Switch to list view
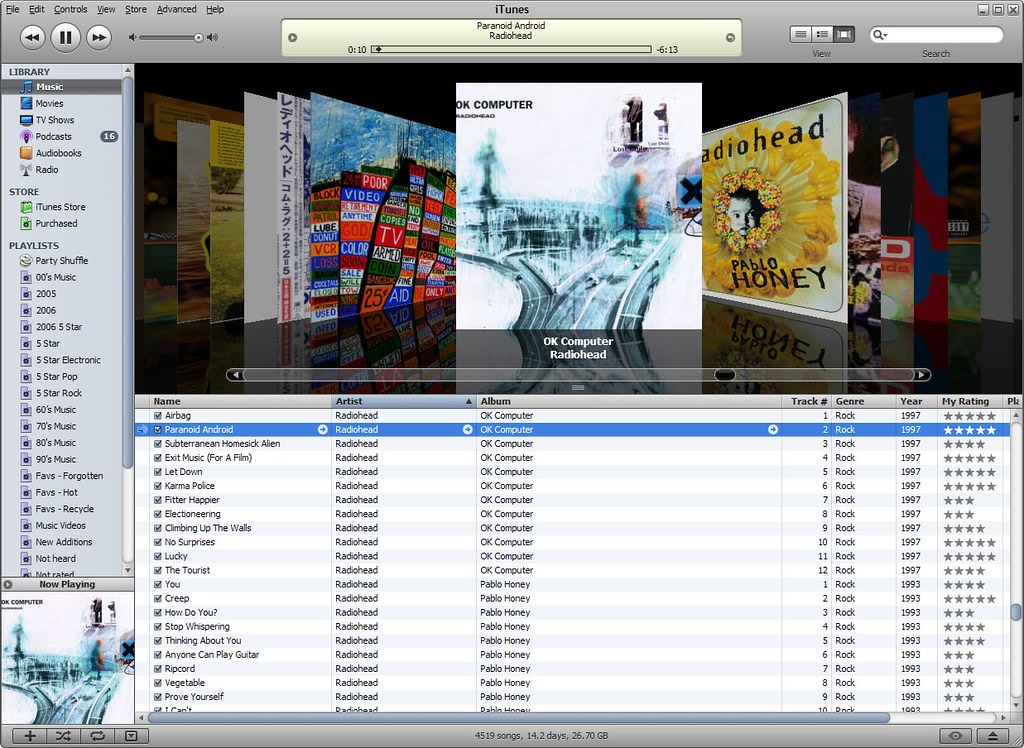The image size is (1024, 748). [801, 35]
